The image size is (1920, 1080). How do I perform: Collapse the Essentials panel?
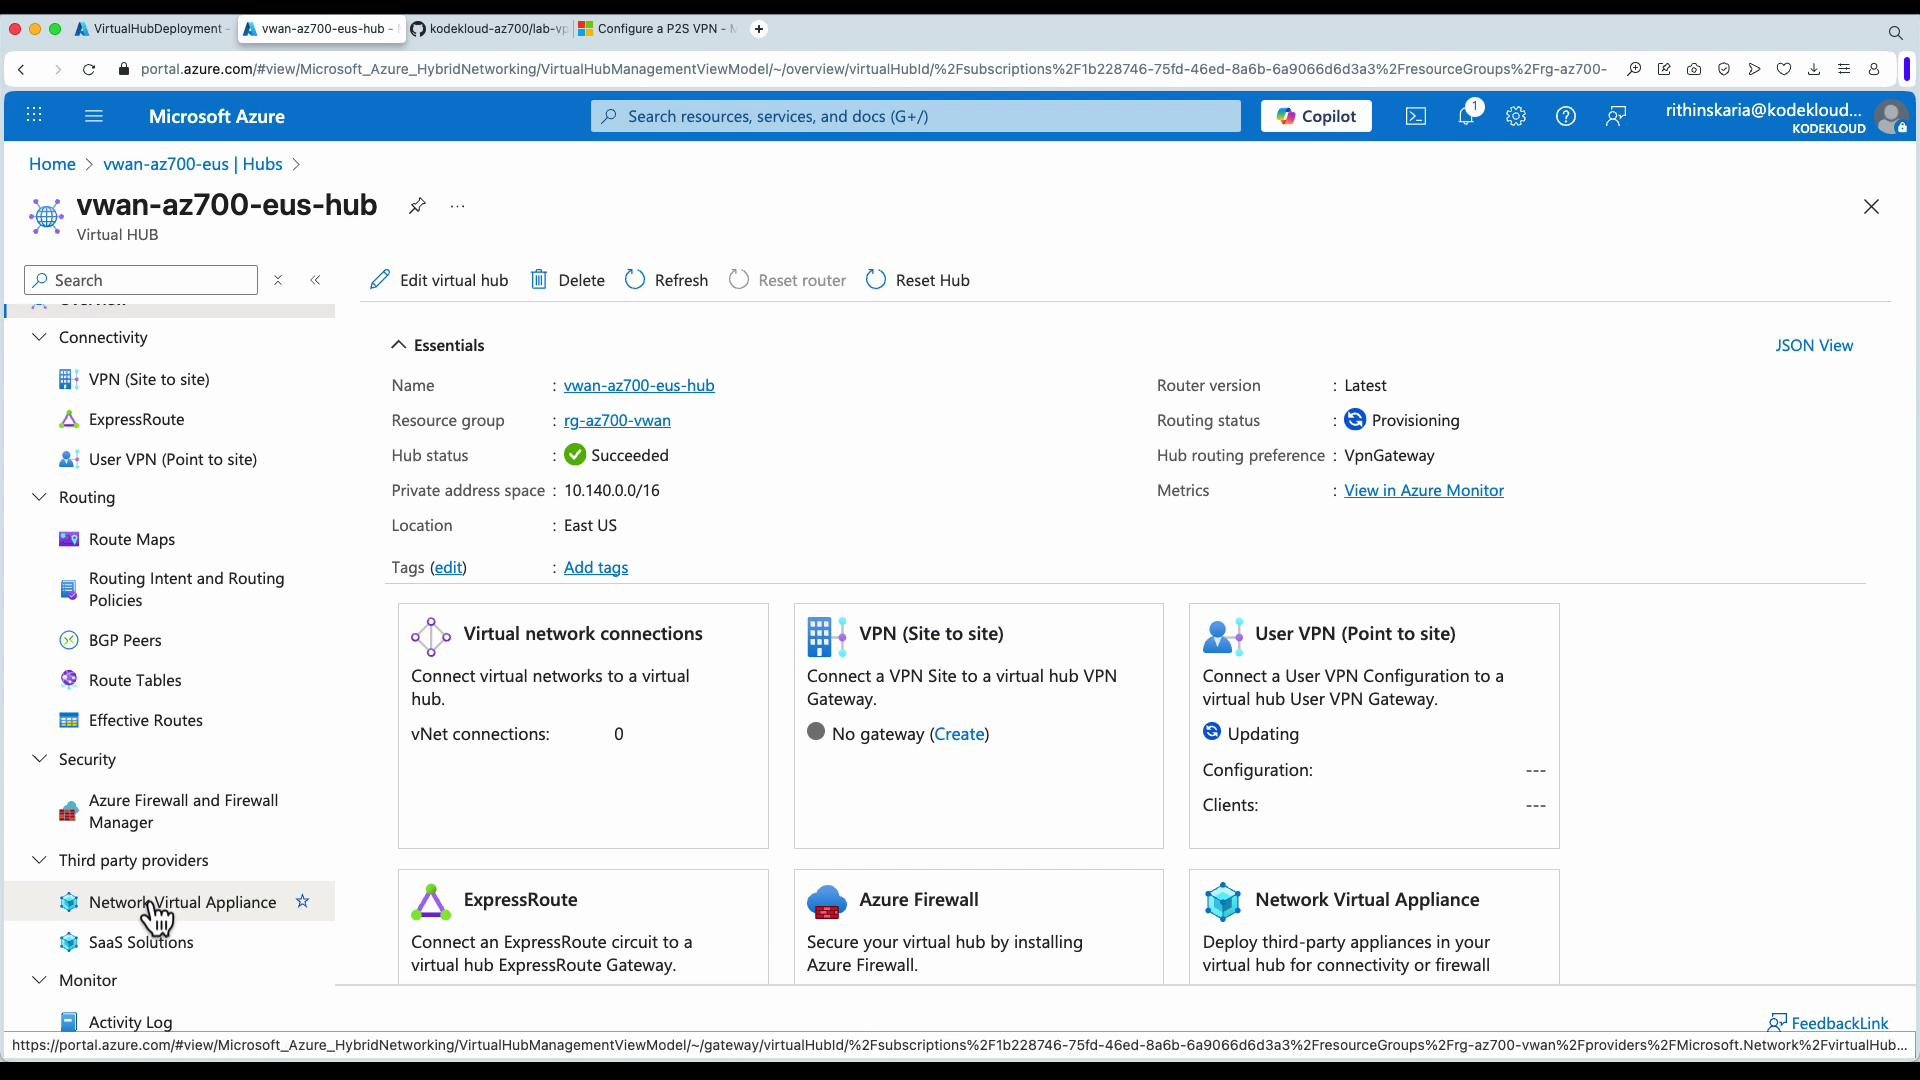pyautogui.click(x=398, y=345)
